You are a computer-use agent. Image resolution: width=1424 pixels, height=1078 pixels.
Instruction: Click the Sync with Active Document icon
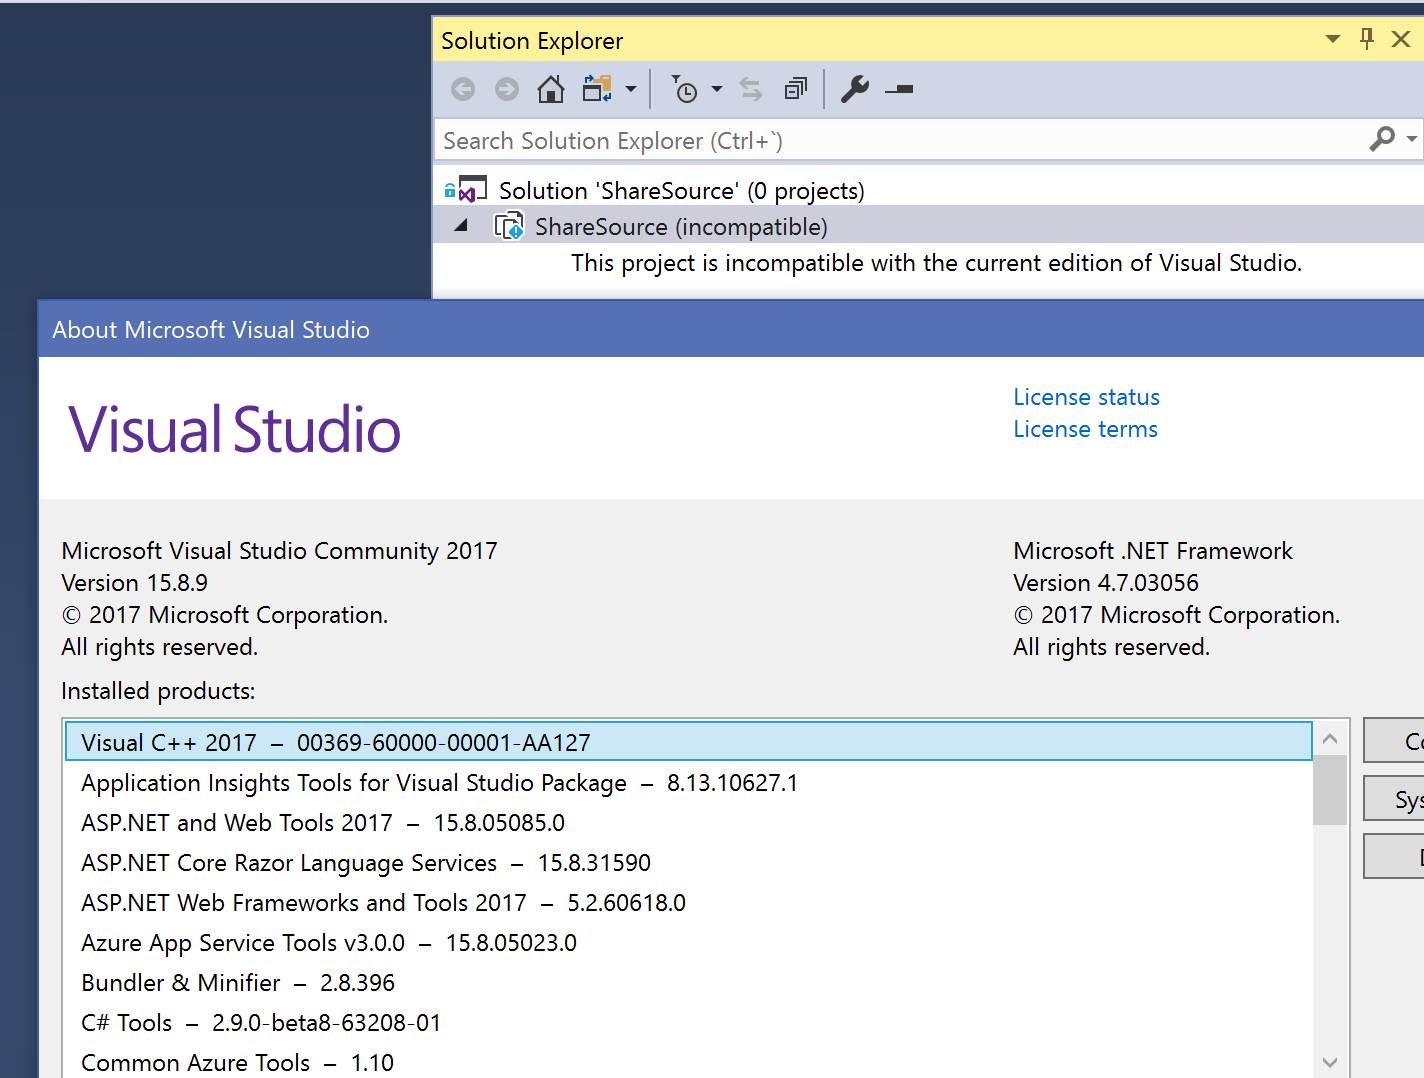point(750,89)
